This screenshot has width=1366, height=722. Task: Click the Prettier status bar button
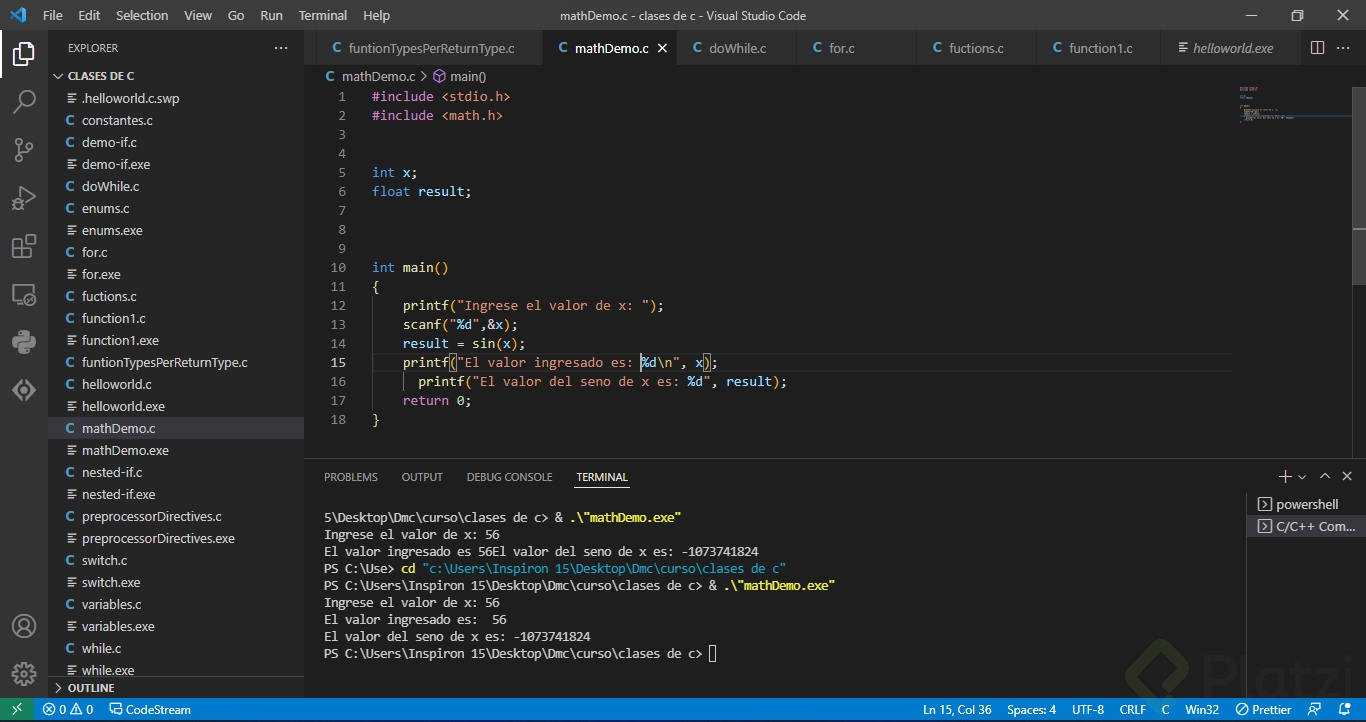(1264, 710)
